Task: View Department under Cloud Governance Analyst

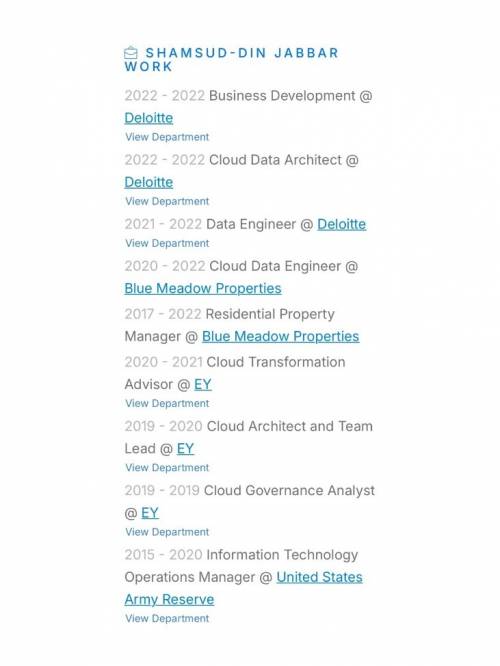Action: pyautogui.click(x=167, y=532)
